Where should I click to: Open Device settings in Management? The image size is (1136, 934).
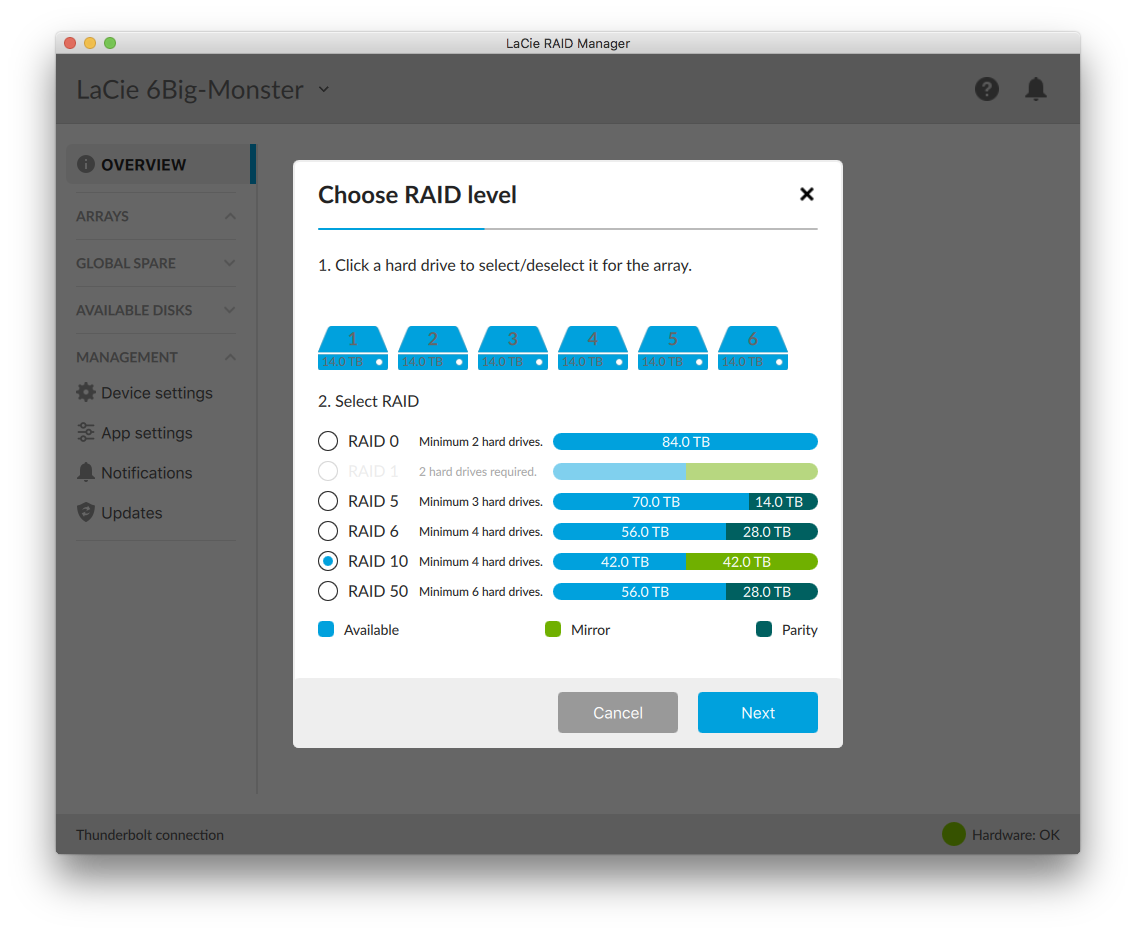click(156, 393)
